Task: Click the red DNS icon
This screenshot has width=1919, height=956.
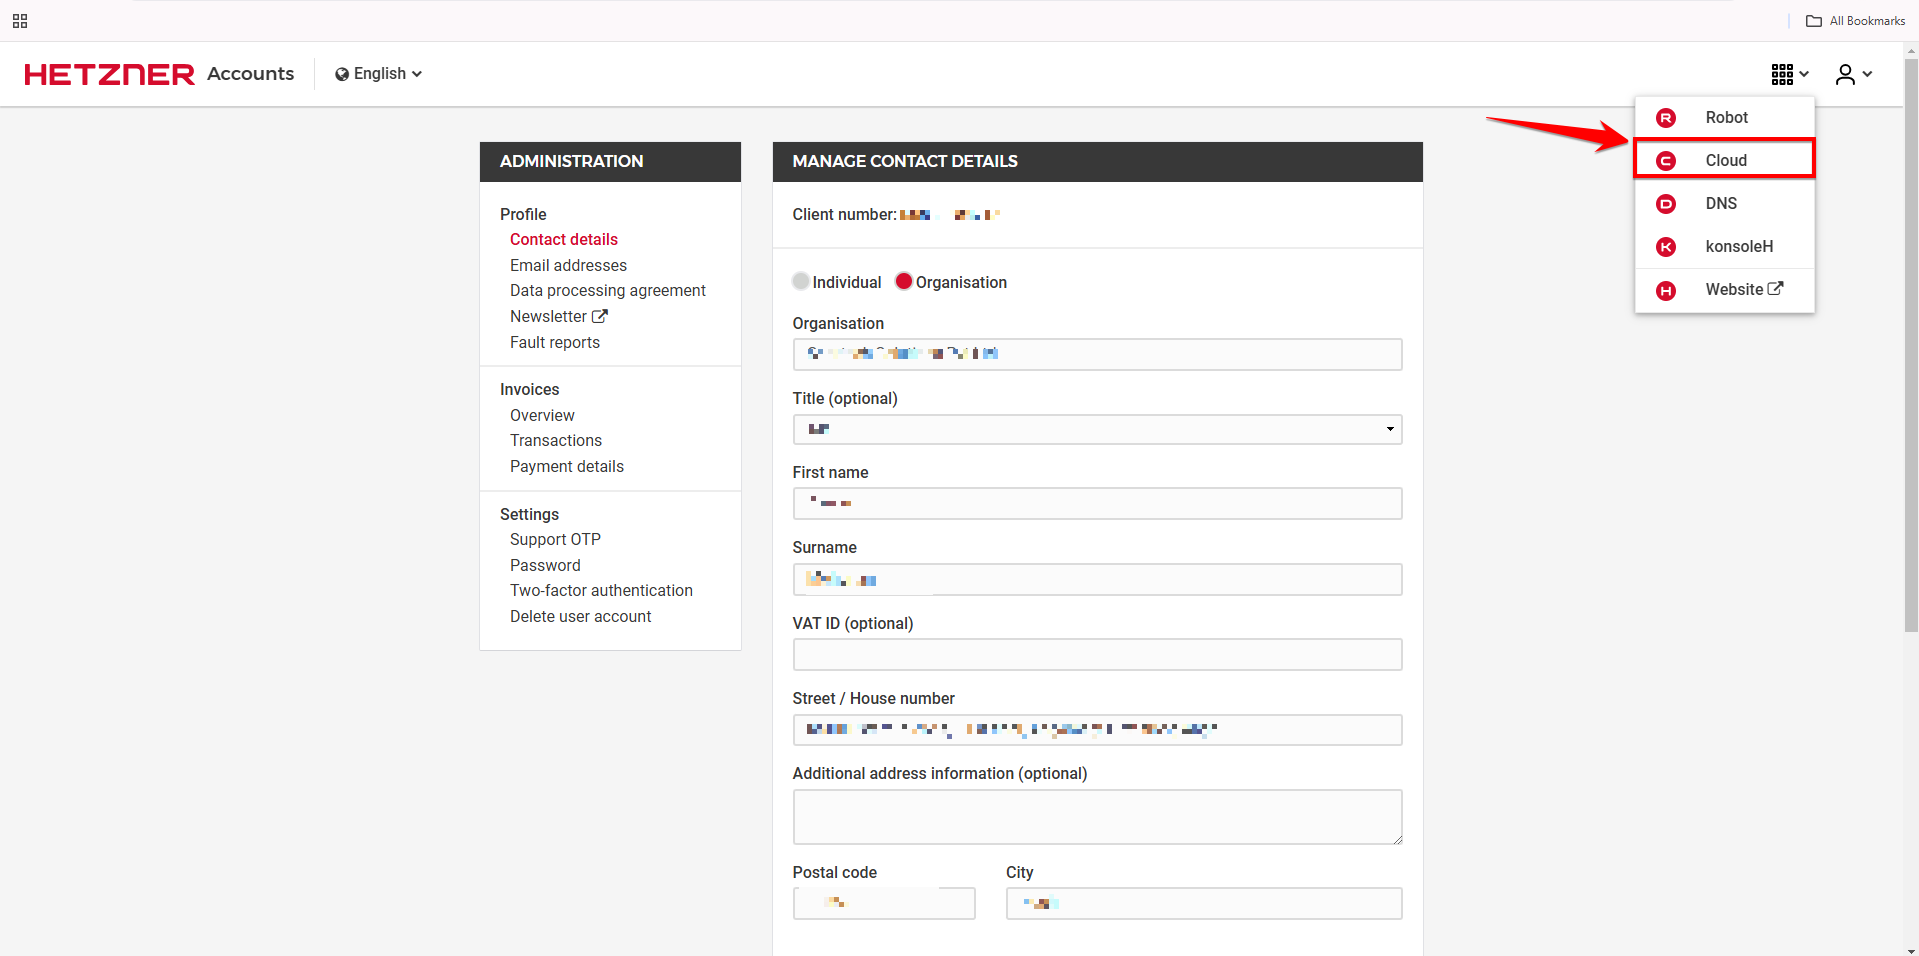Action: pyautogui.click(x=1665, y=204)
